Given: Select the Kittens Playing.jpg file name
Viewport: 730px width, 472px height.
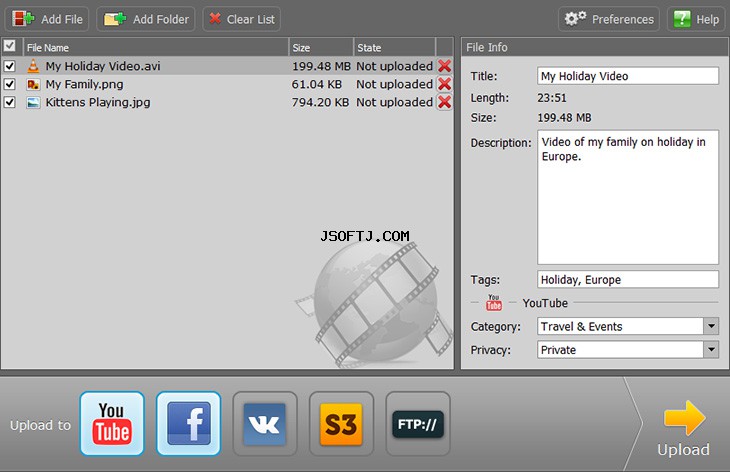Looking at the screenshot, I should [x=98, y=102].
